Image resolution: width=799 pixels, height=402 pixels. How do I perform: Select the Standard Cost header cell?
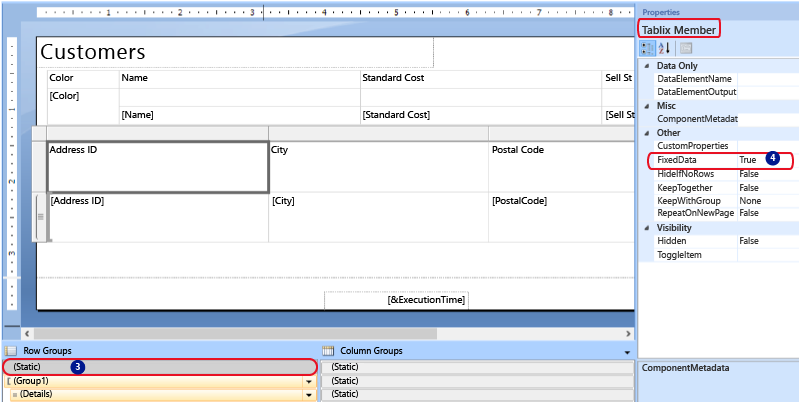pyautogui.click(x=481, y=79)
